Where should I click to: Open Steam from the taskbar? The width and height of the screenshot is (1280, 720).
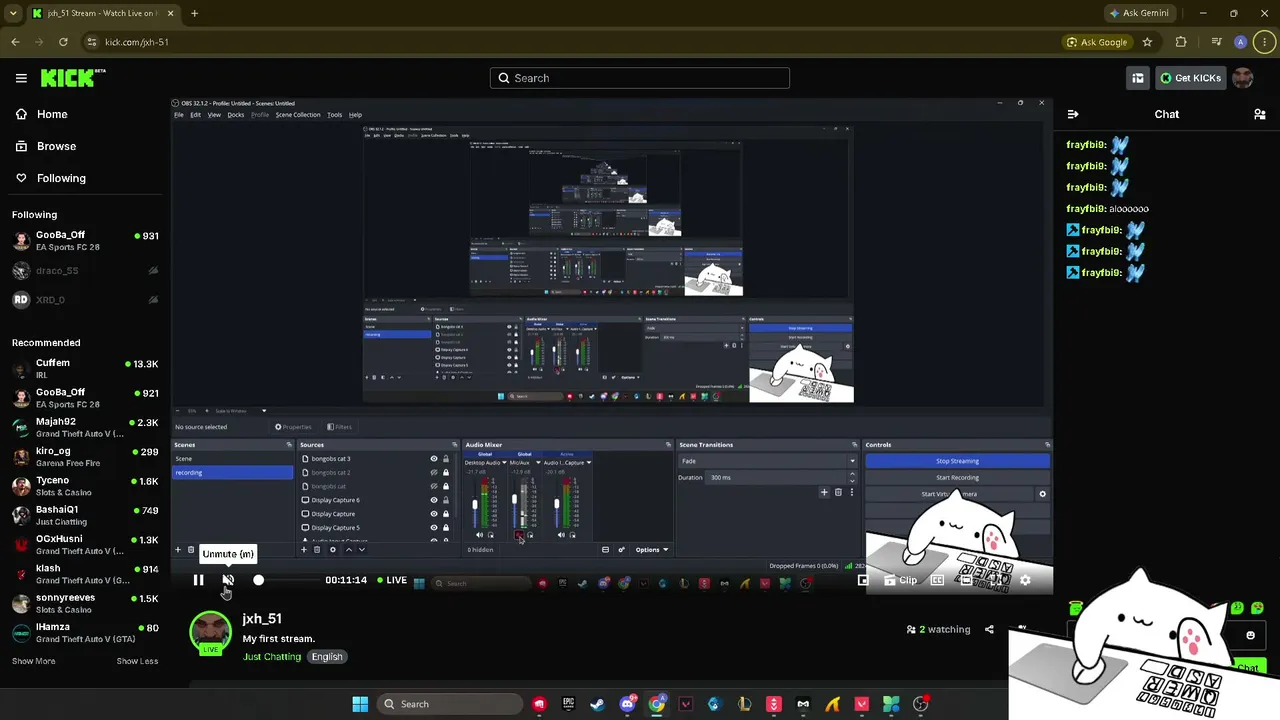pos(597,704)
